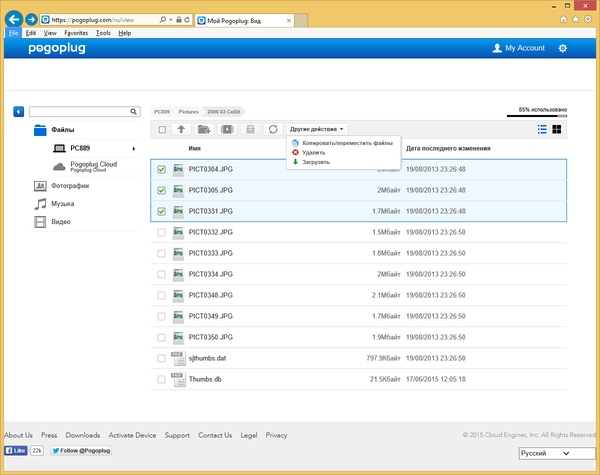Viewport: 600px width, 475px height.
Task: Collapse sidebar with blue arrow button
Action: [19, 110]
